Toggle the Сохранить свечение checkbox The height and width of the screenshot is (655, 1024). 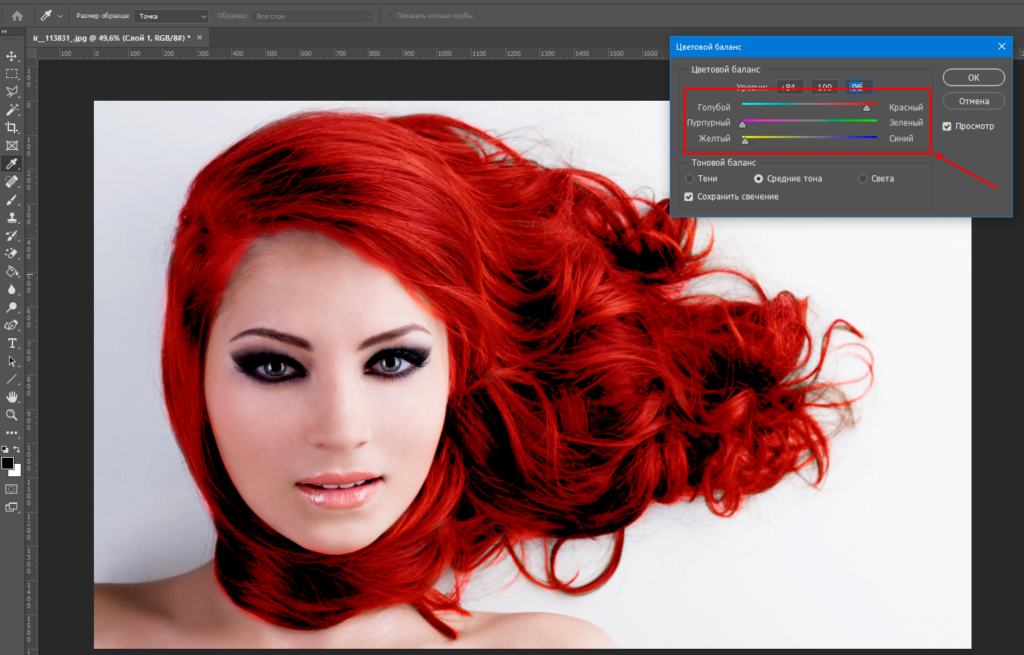688,197
